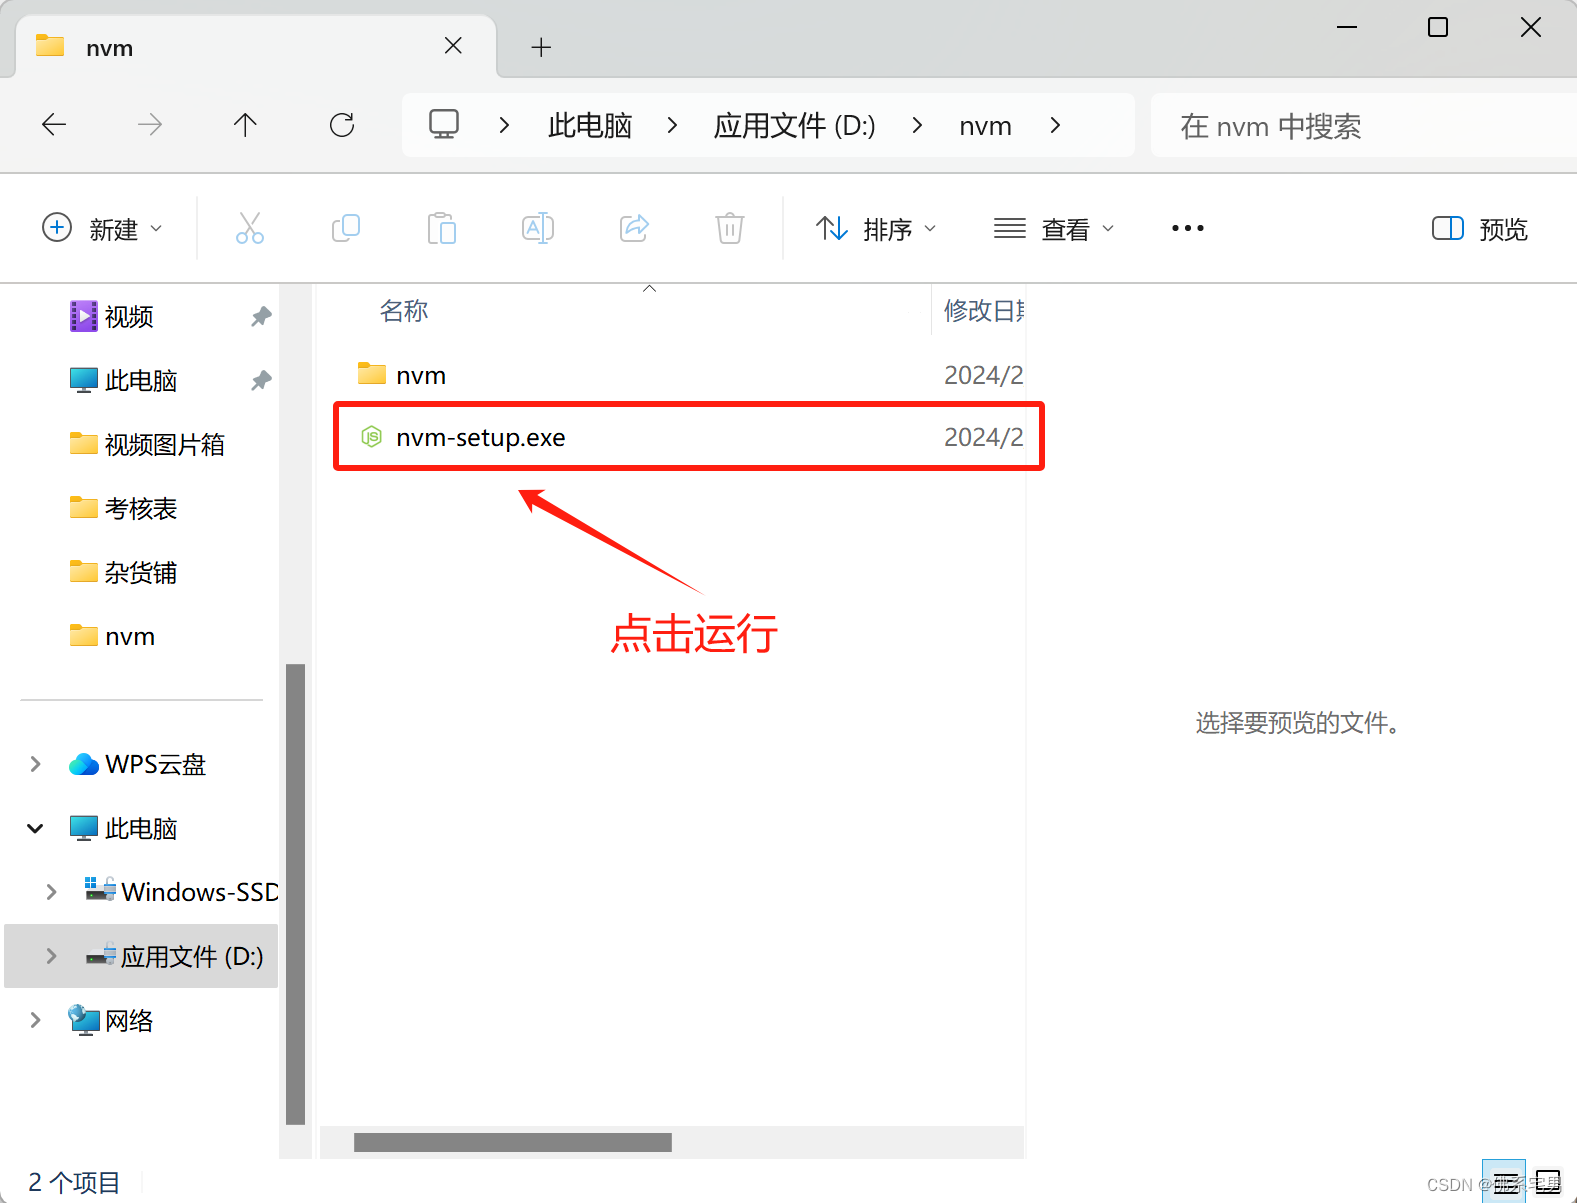
Task: Click chevron before 此电脑 in address bar
Action: point(504,125)
